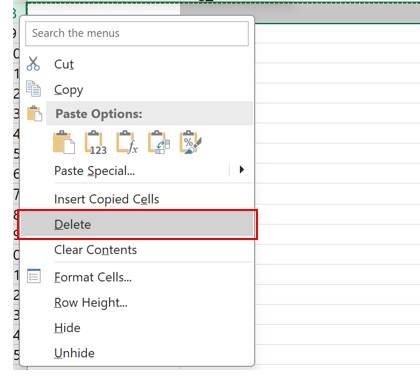
Task: Choose Paste Formatting brush option
Action: click(x=191, y=142)
